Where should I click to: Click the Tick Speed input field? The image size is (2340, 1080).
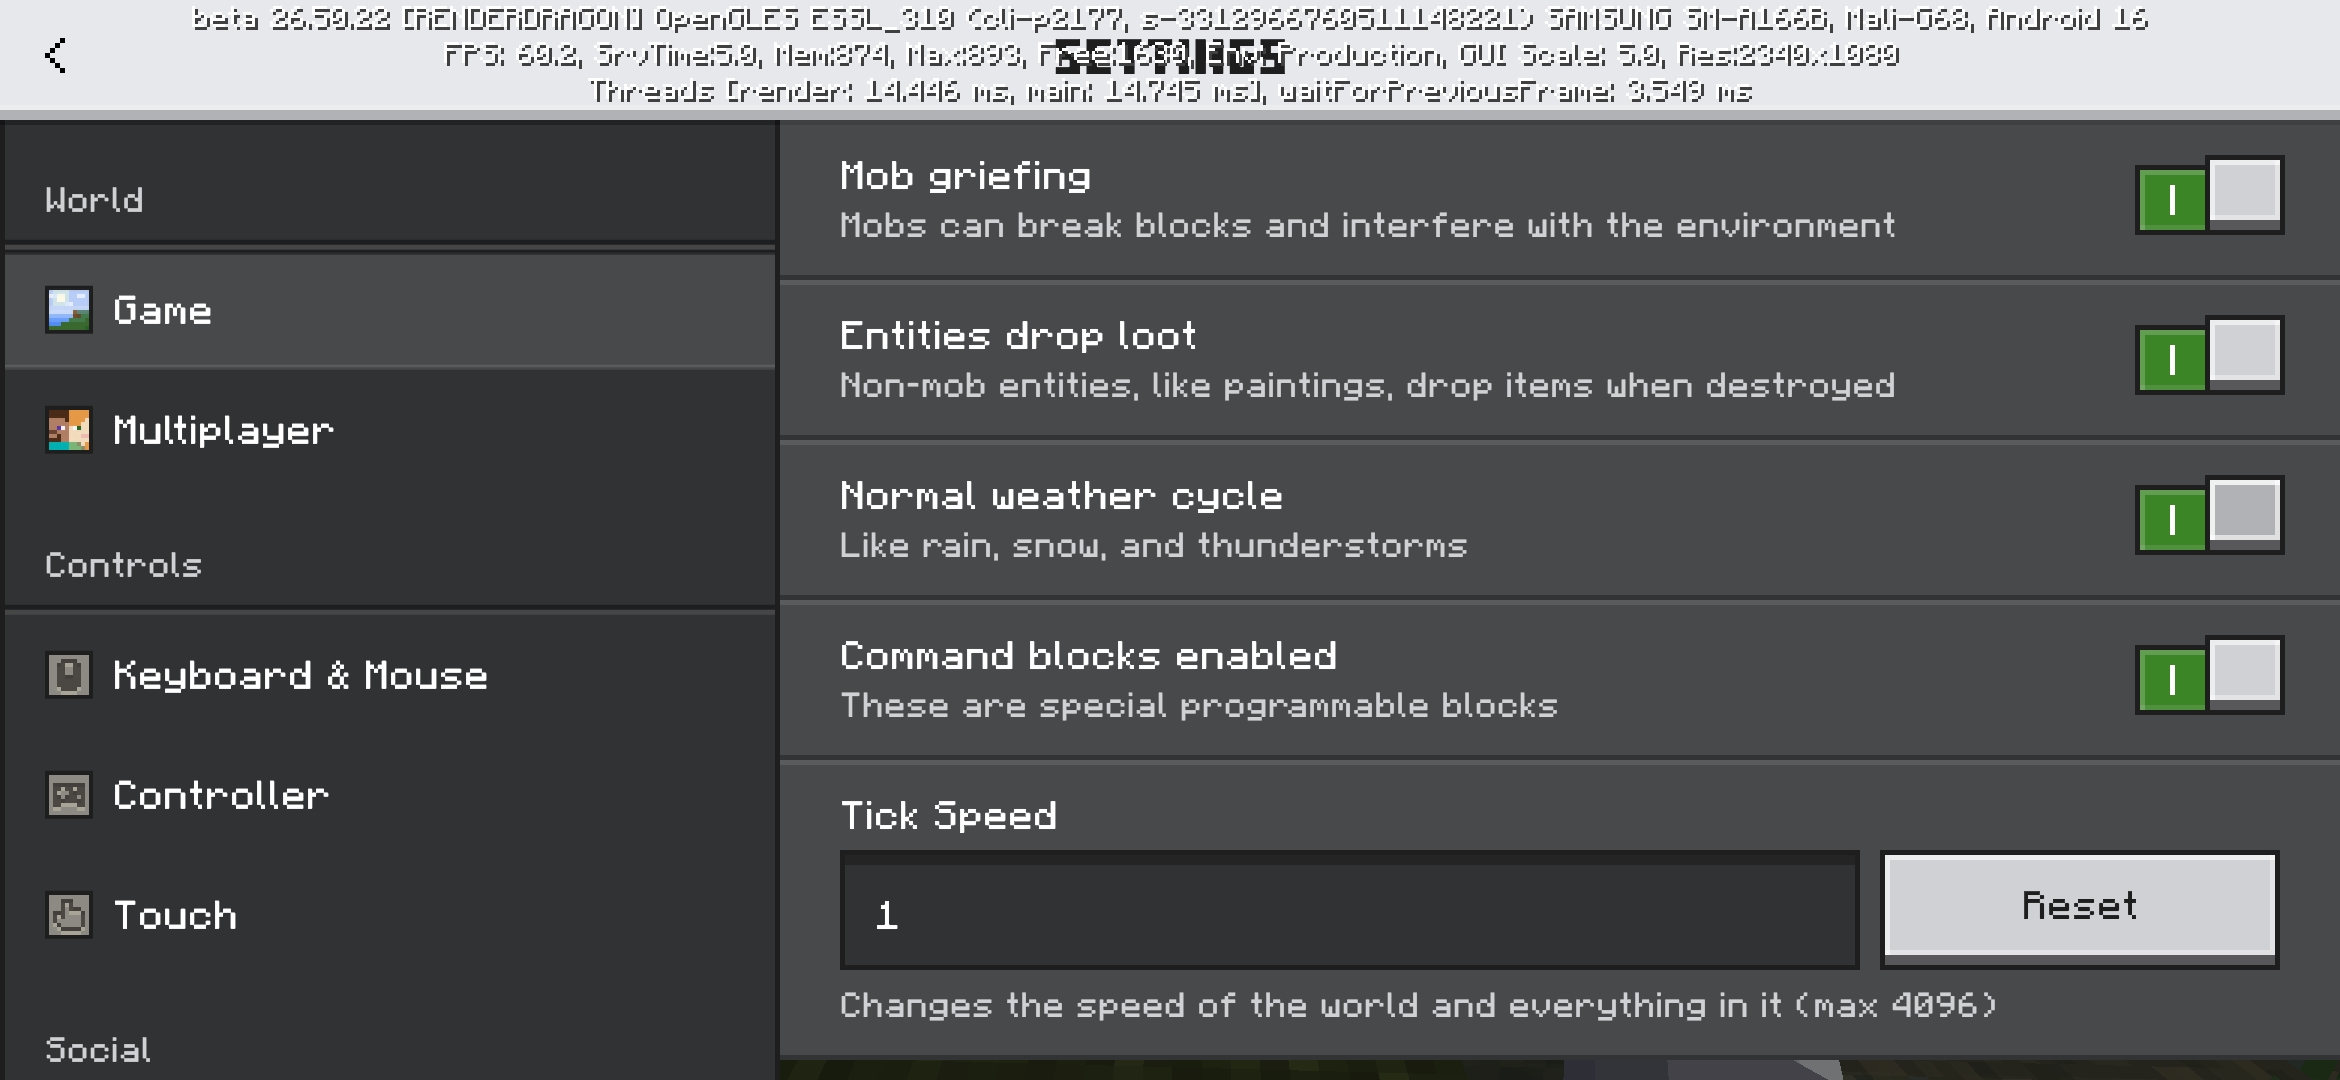[1349, 910]
